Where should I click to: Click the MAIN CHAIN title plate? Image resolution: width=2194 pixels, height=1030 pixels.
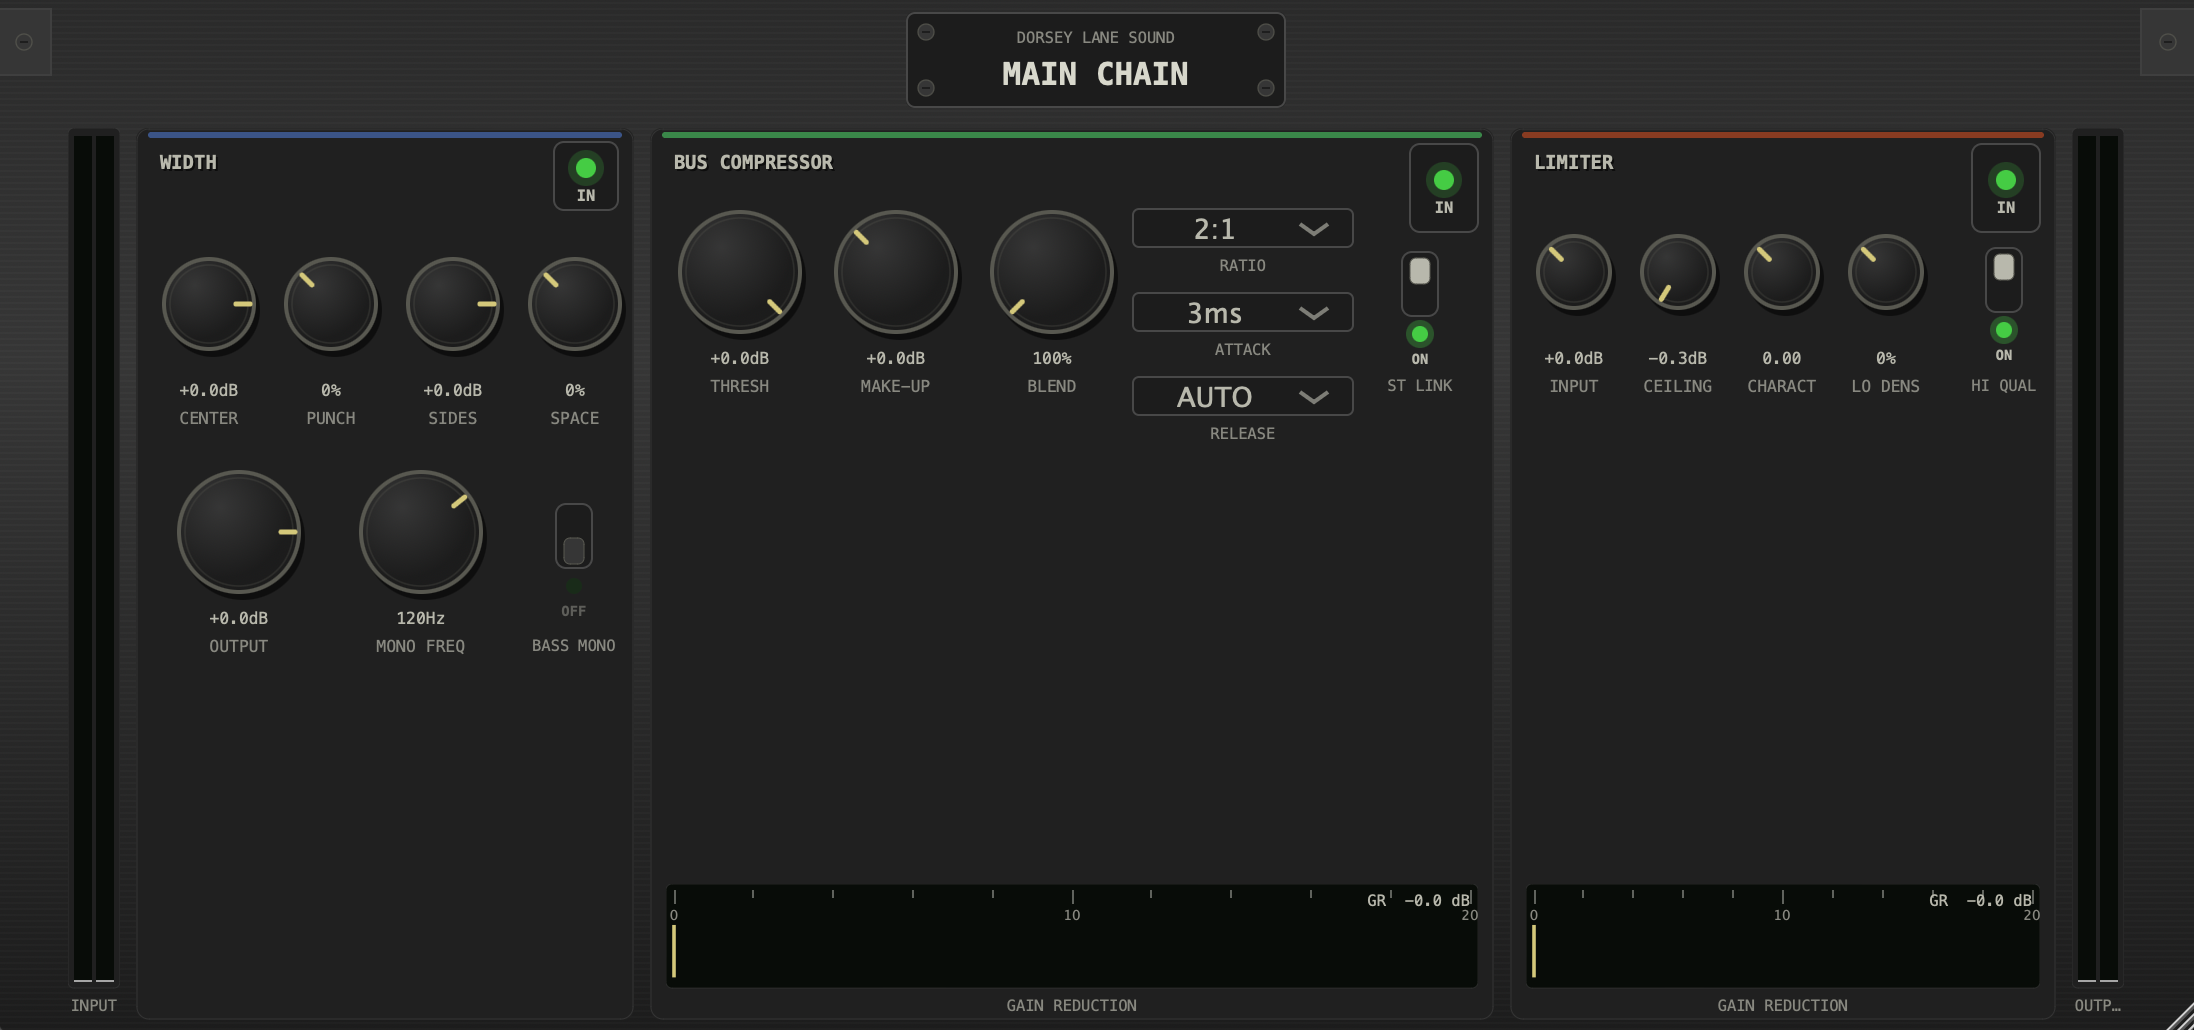click(x=1096, y=60)
